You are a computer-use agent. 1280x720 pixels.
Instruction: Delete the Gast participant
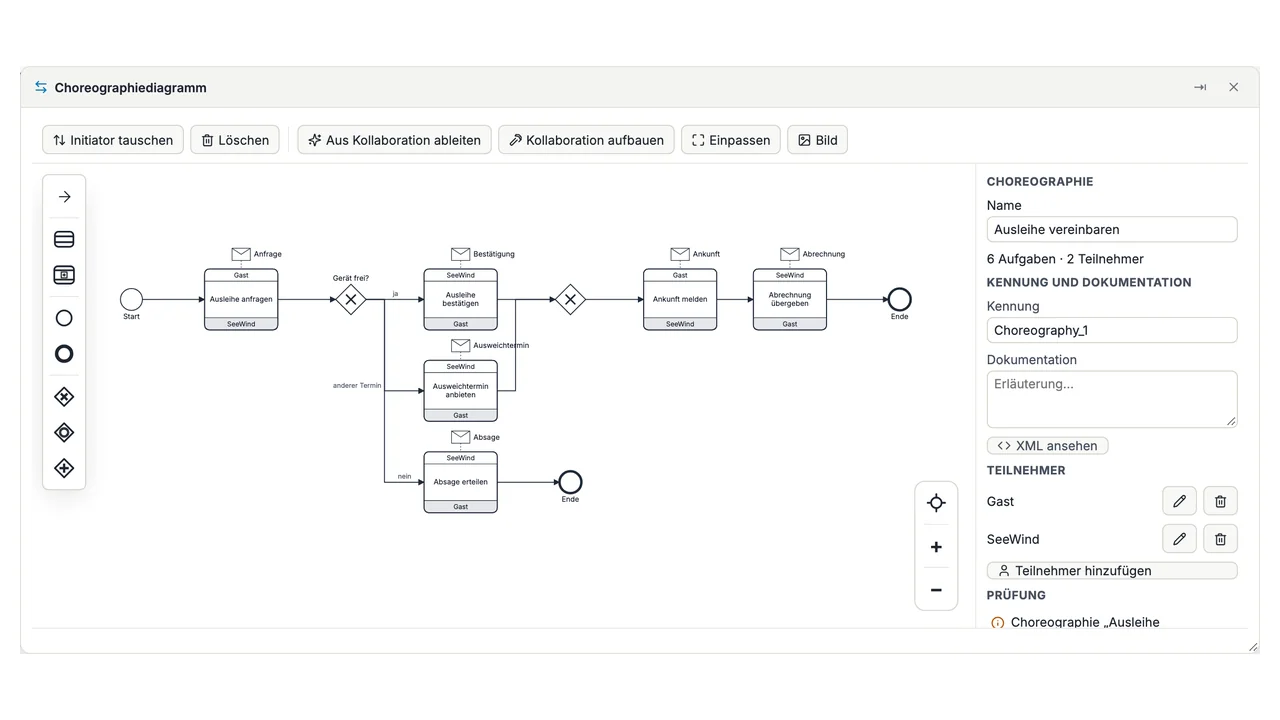coord(1220,502)
